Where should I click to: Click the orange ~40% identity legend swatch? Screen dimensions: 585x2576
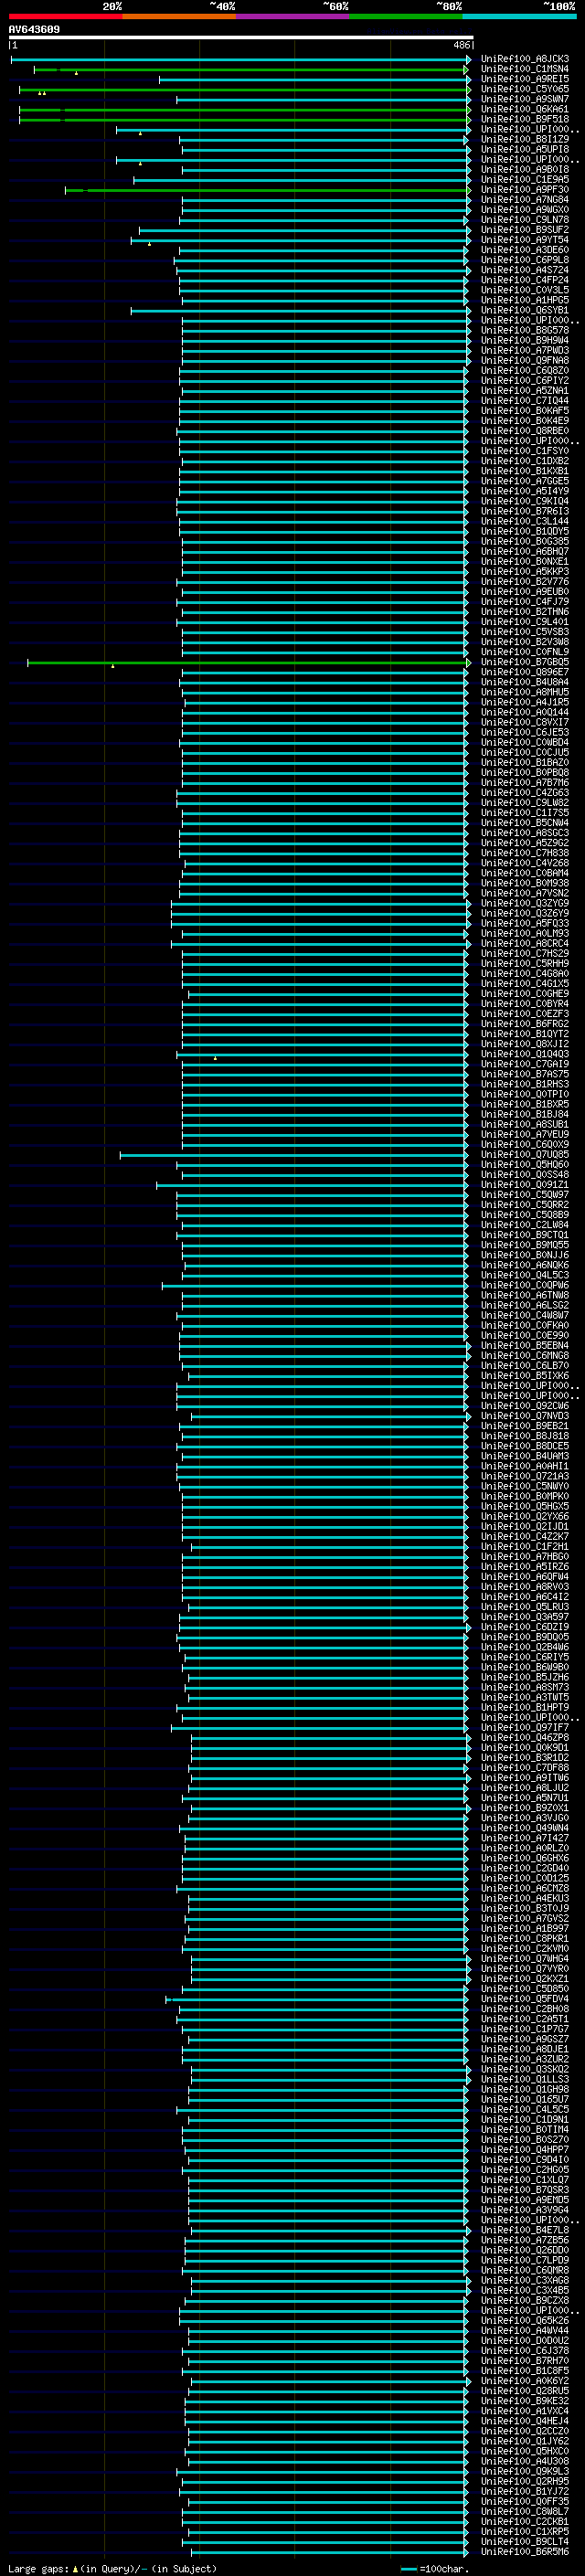tap(179, 16)
